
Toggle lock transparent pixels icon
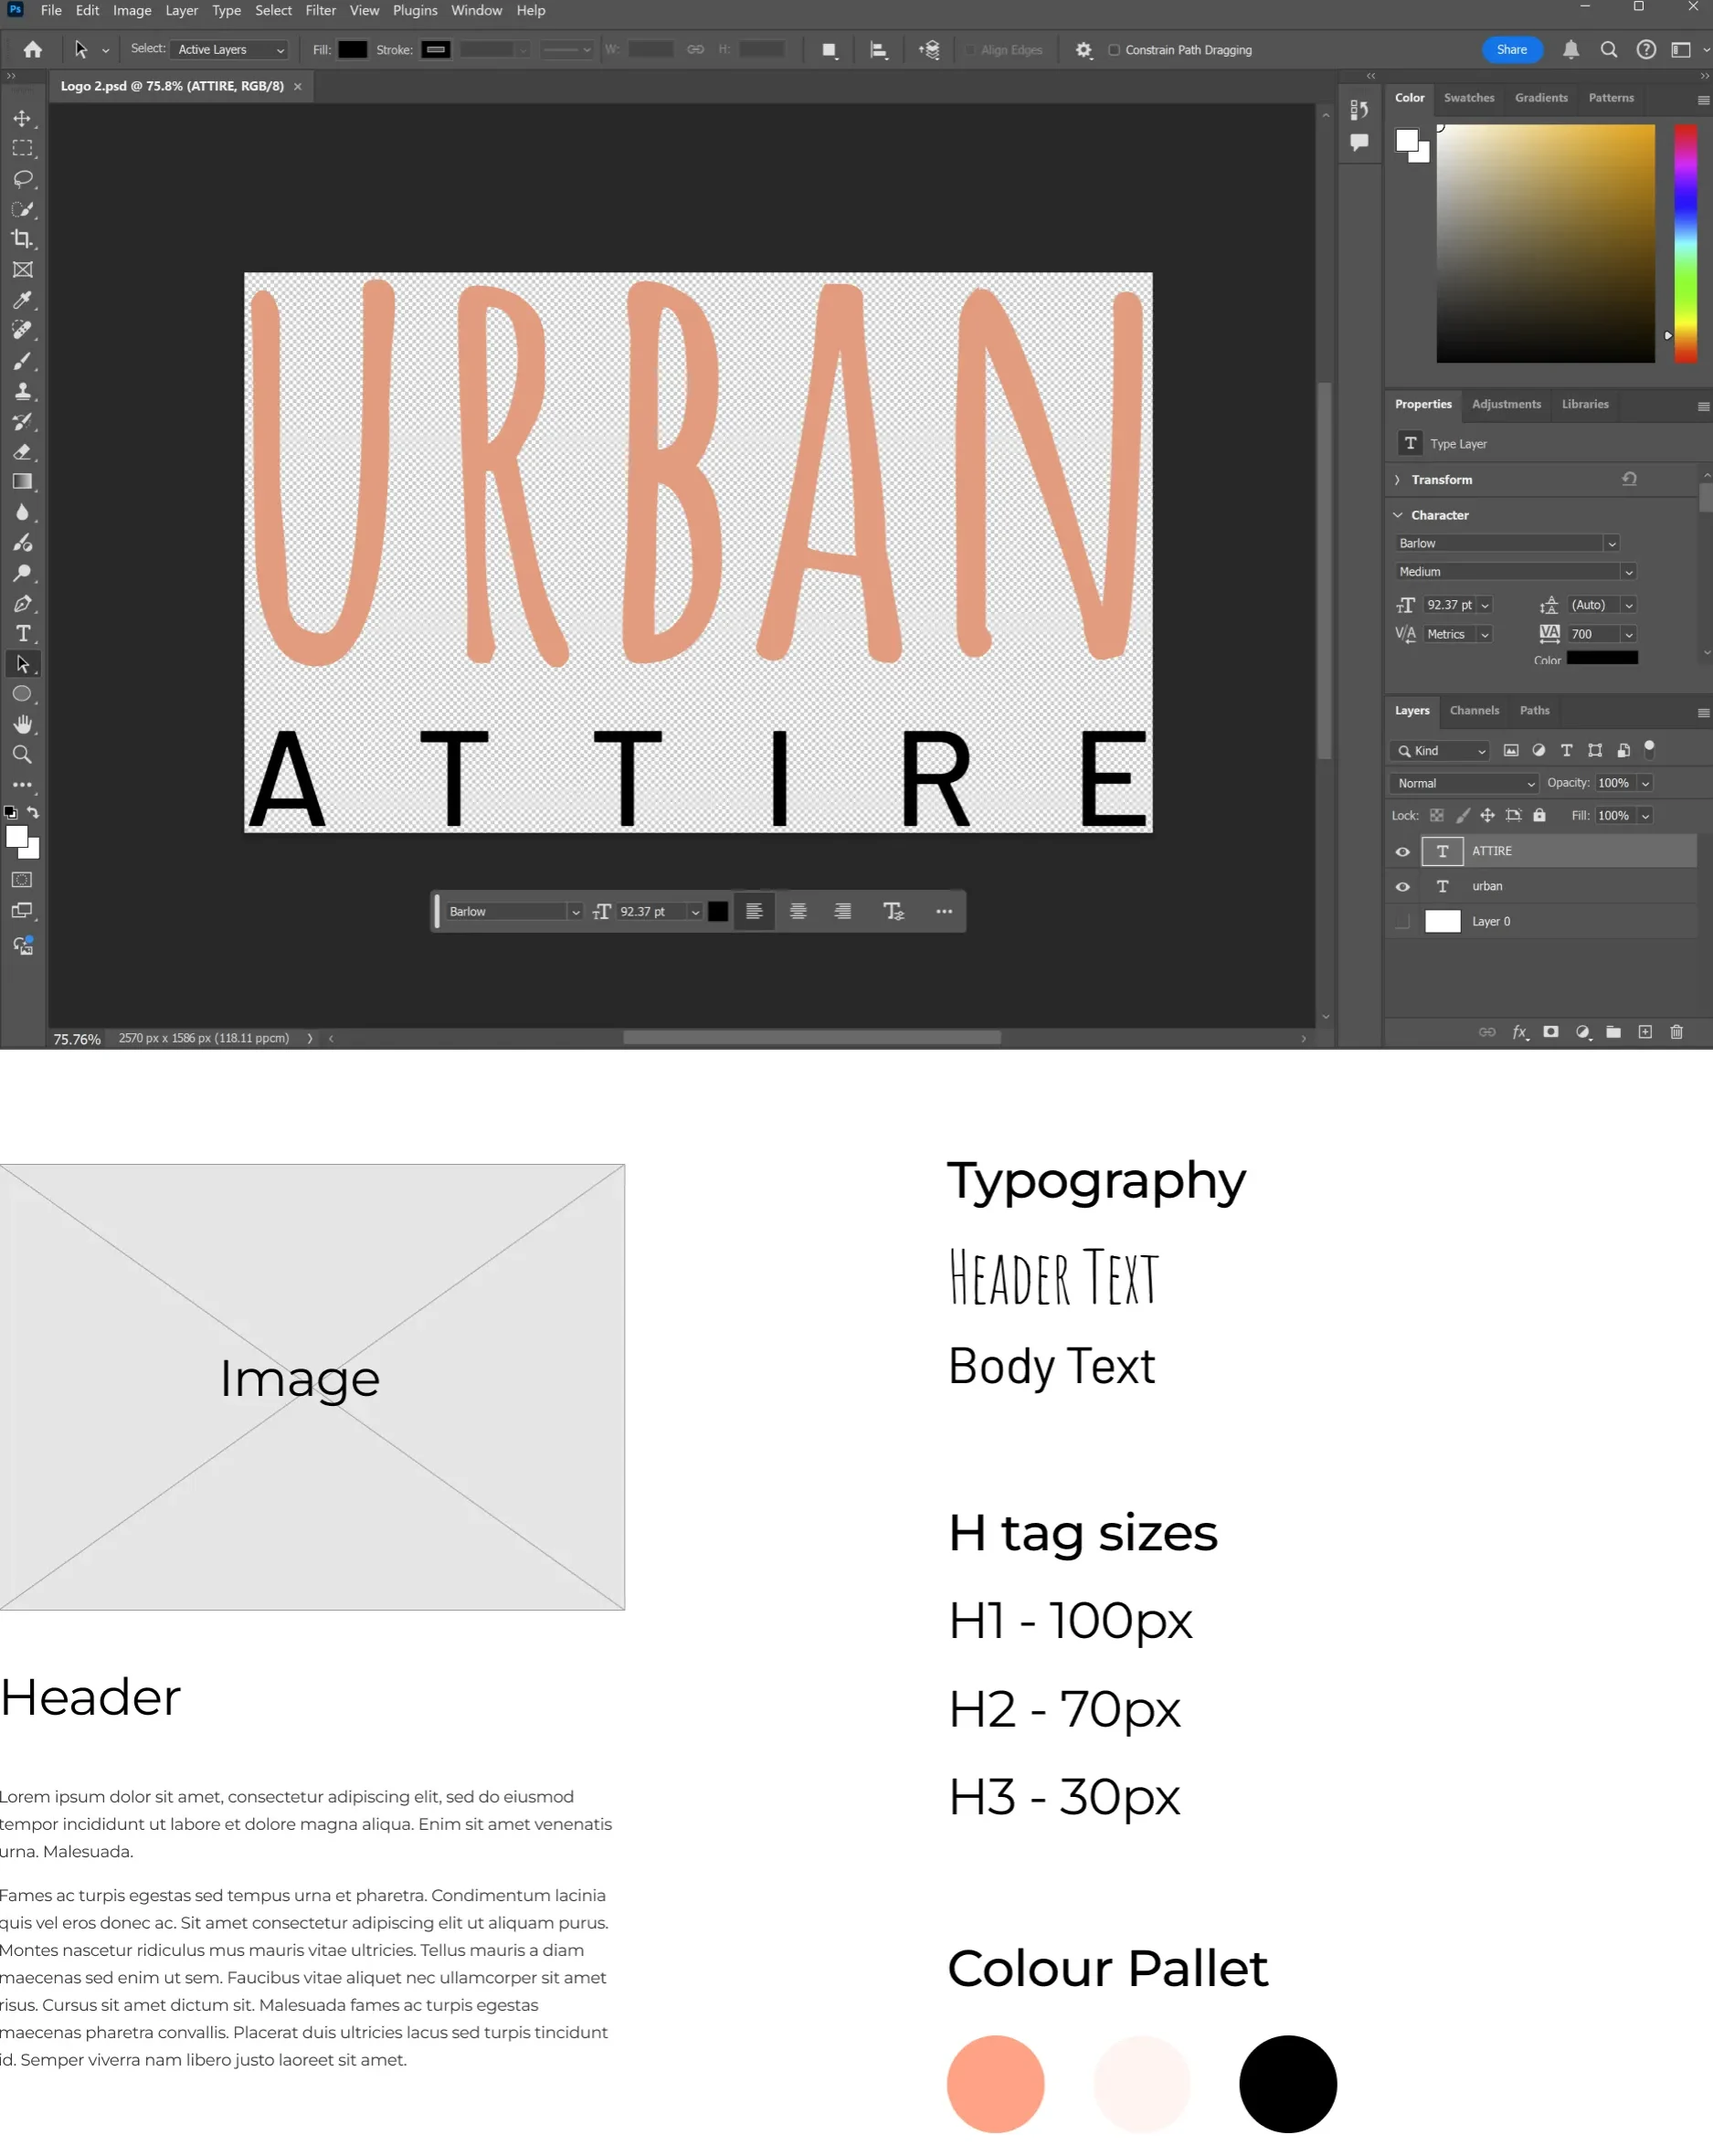pos(1437,815)
